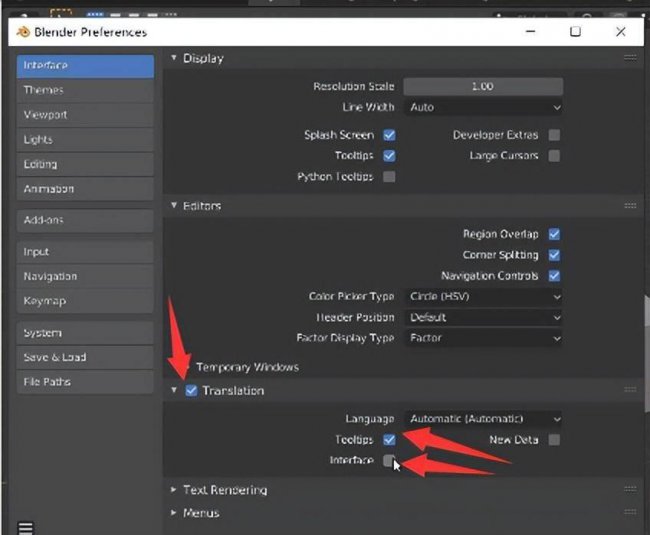Switch to the Editing category
Viewport: 650px width, 535px height.
click(85, 164)
